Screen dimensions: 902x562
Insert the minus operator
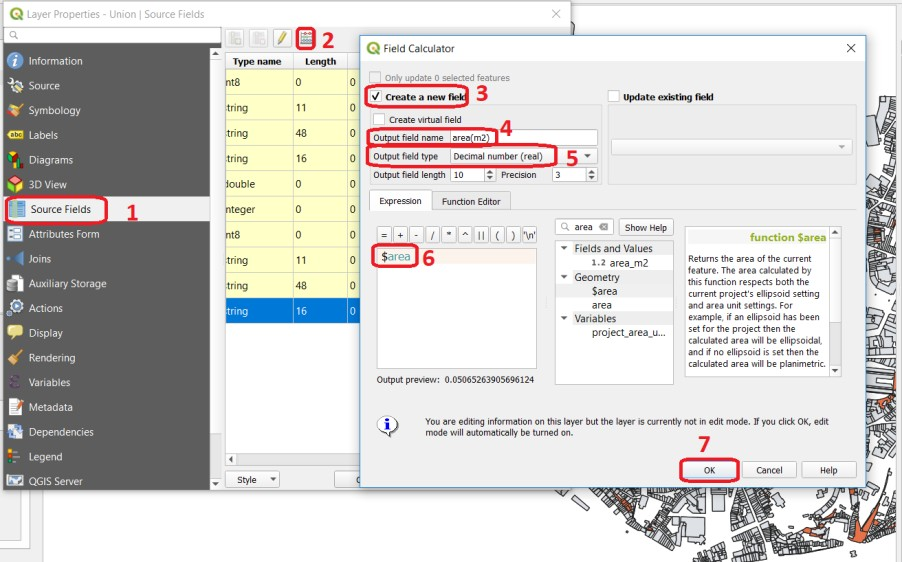coord(416,235)
